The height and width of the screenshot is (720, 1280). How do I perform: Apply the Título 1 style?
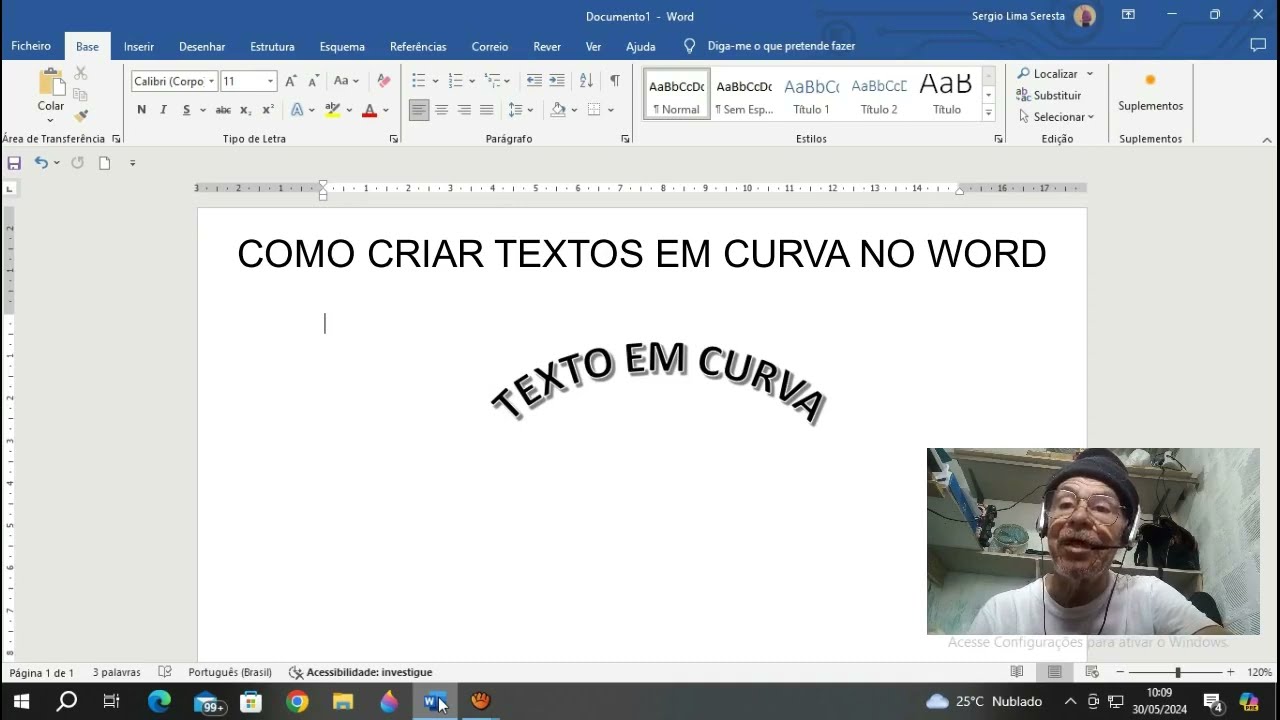[x=812, y=94]
